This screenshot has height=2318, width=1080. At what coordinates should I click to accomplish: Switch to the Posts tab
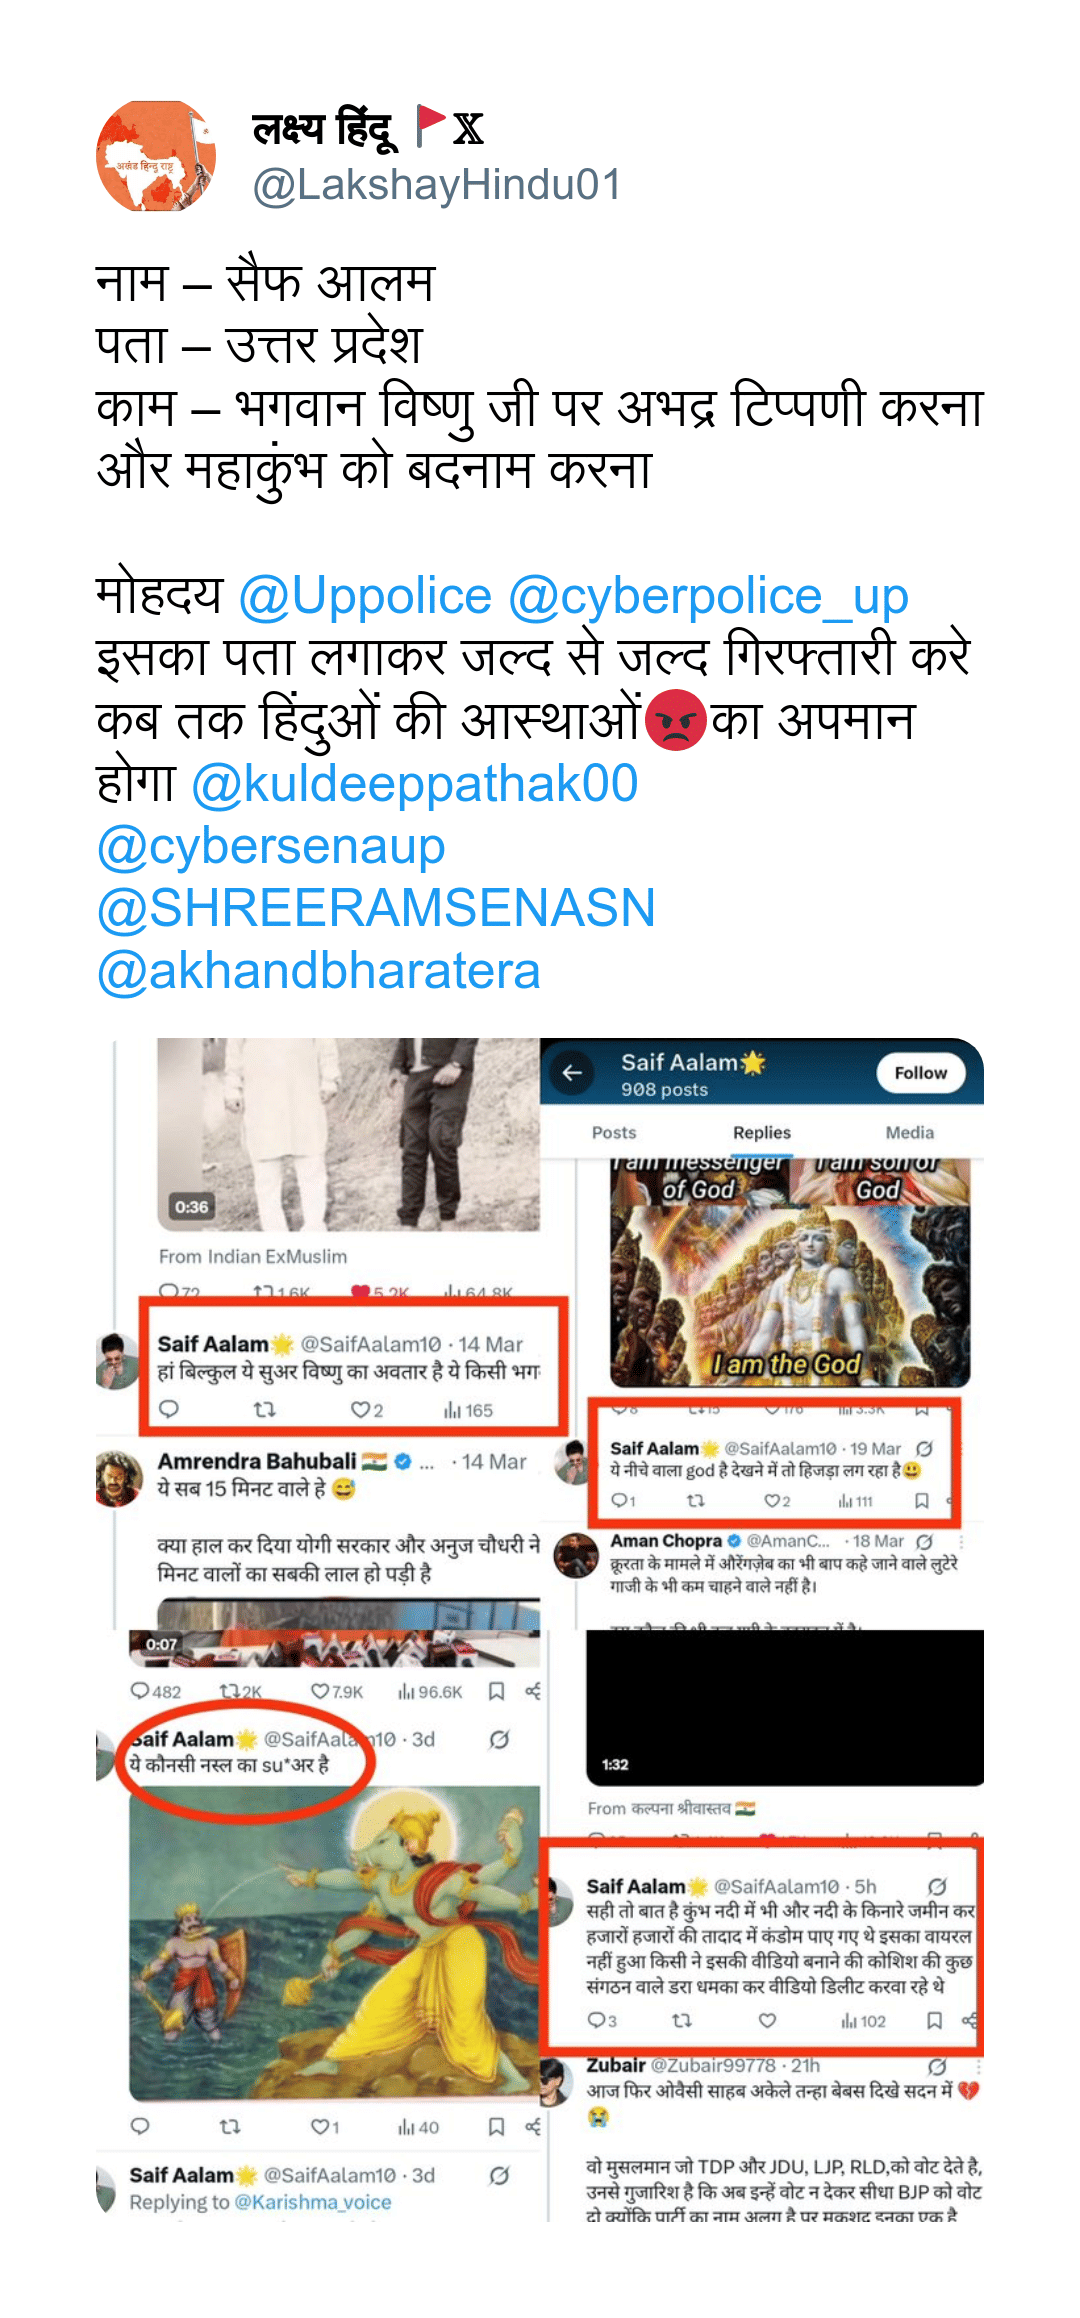[x=614, y=1133]
